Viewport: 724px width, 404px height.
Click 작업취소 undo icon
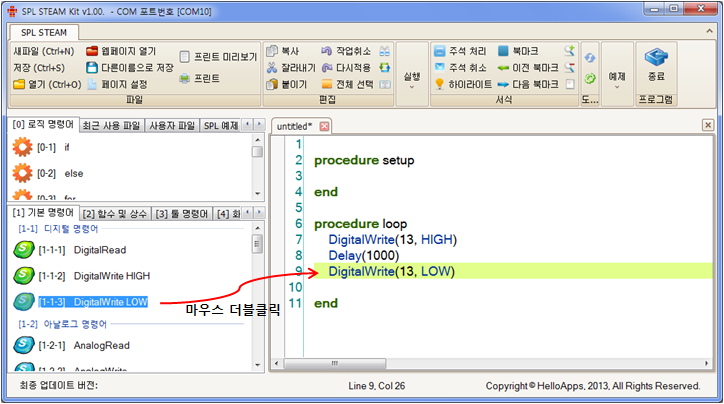pyautogui.click(x=326, y=51)
